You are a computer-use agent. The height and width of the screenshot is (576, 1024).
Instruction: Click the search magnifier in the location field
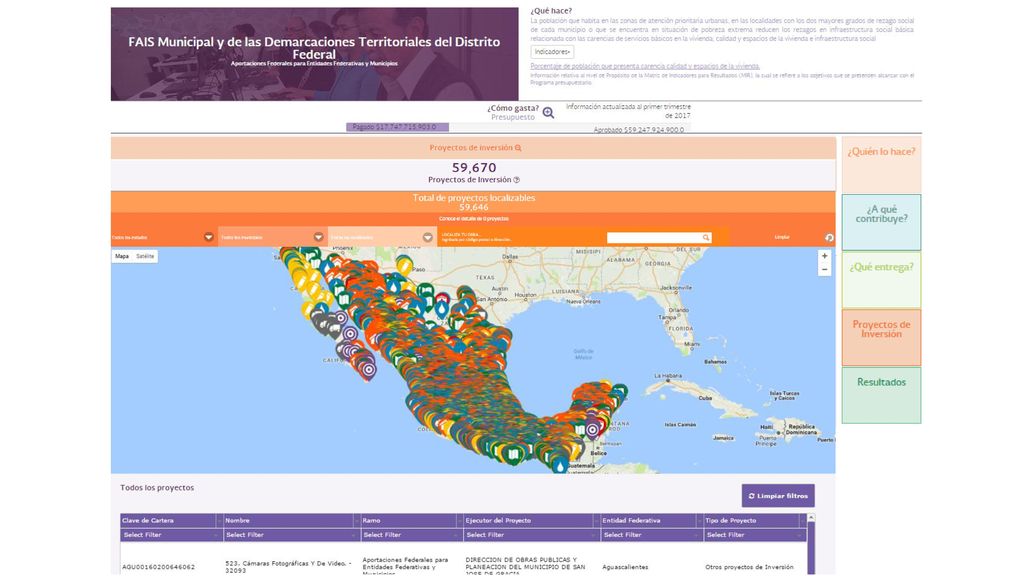[706, 238]
